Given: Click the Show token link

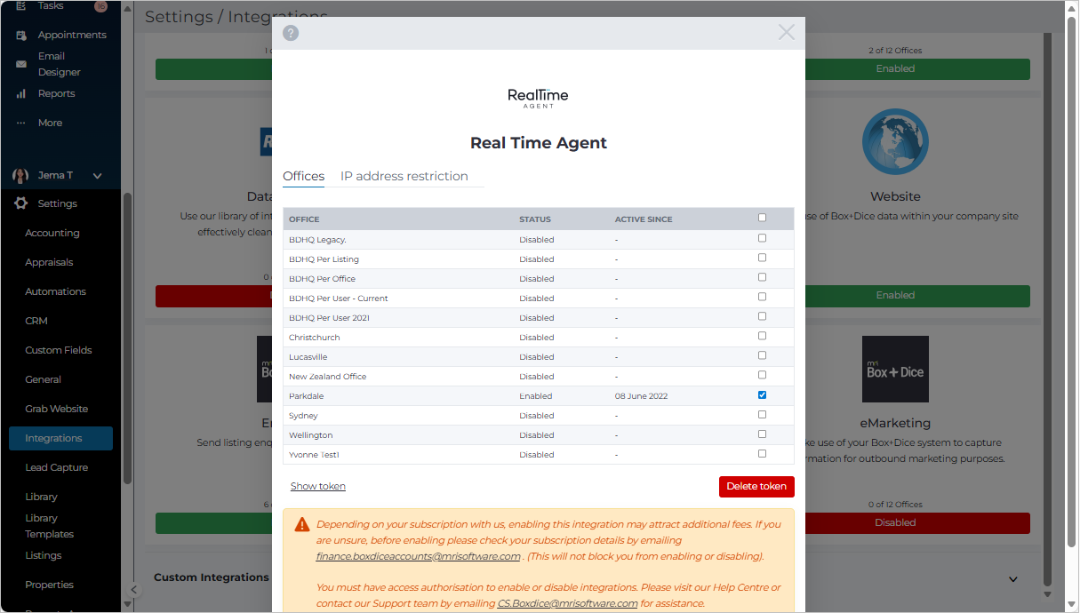Looking at the screenshot, I should [318, 486].
